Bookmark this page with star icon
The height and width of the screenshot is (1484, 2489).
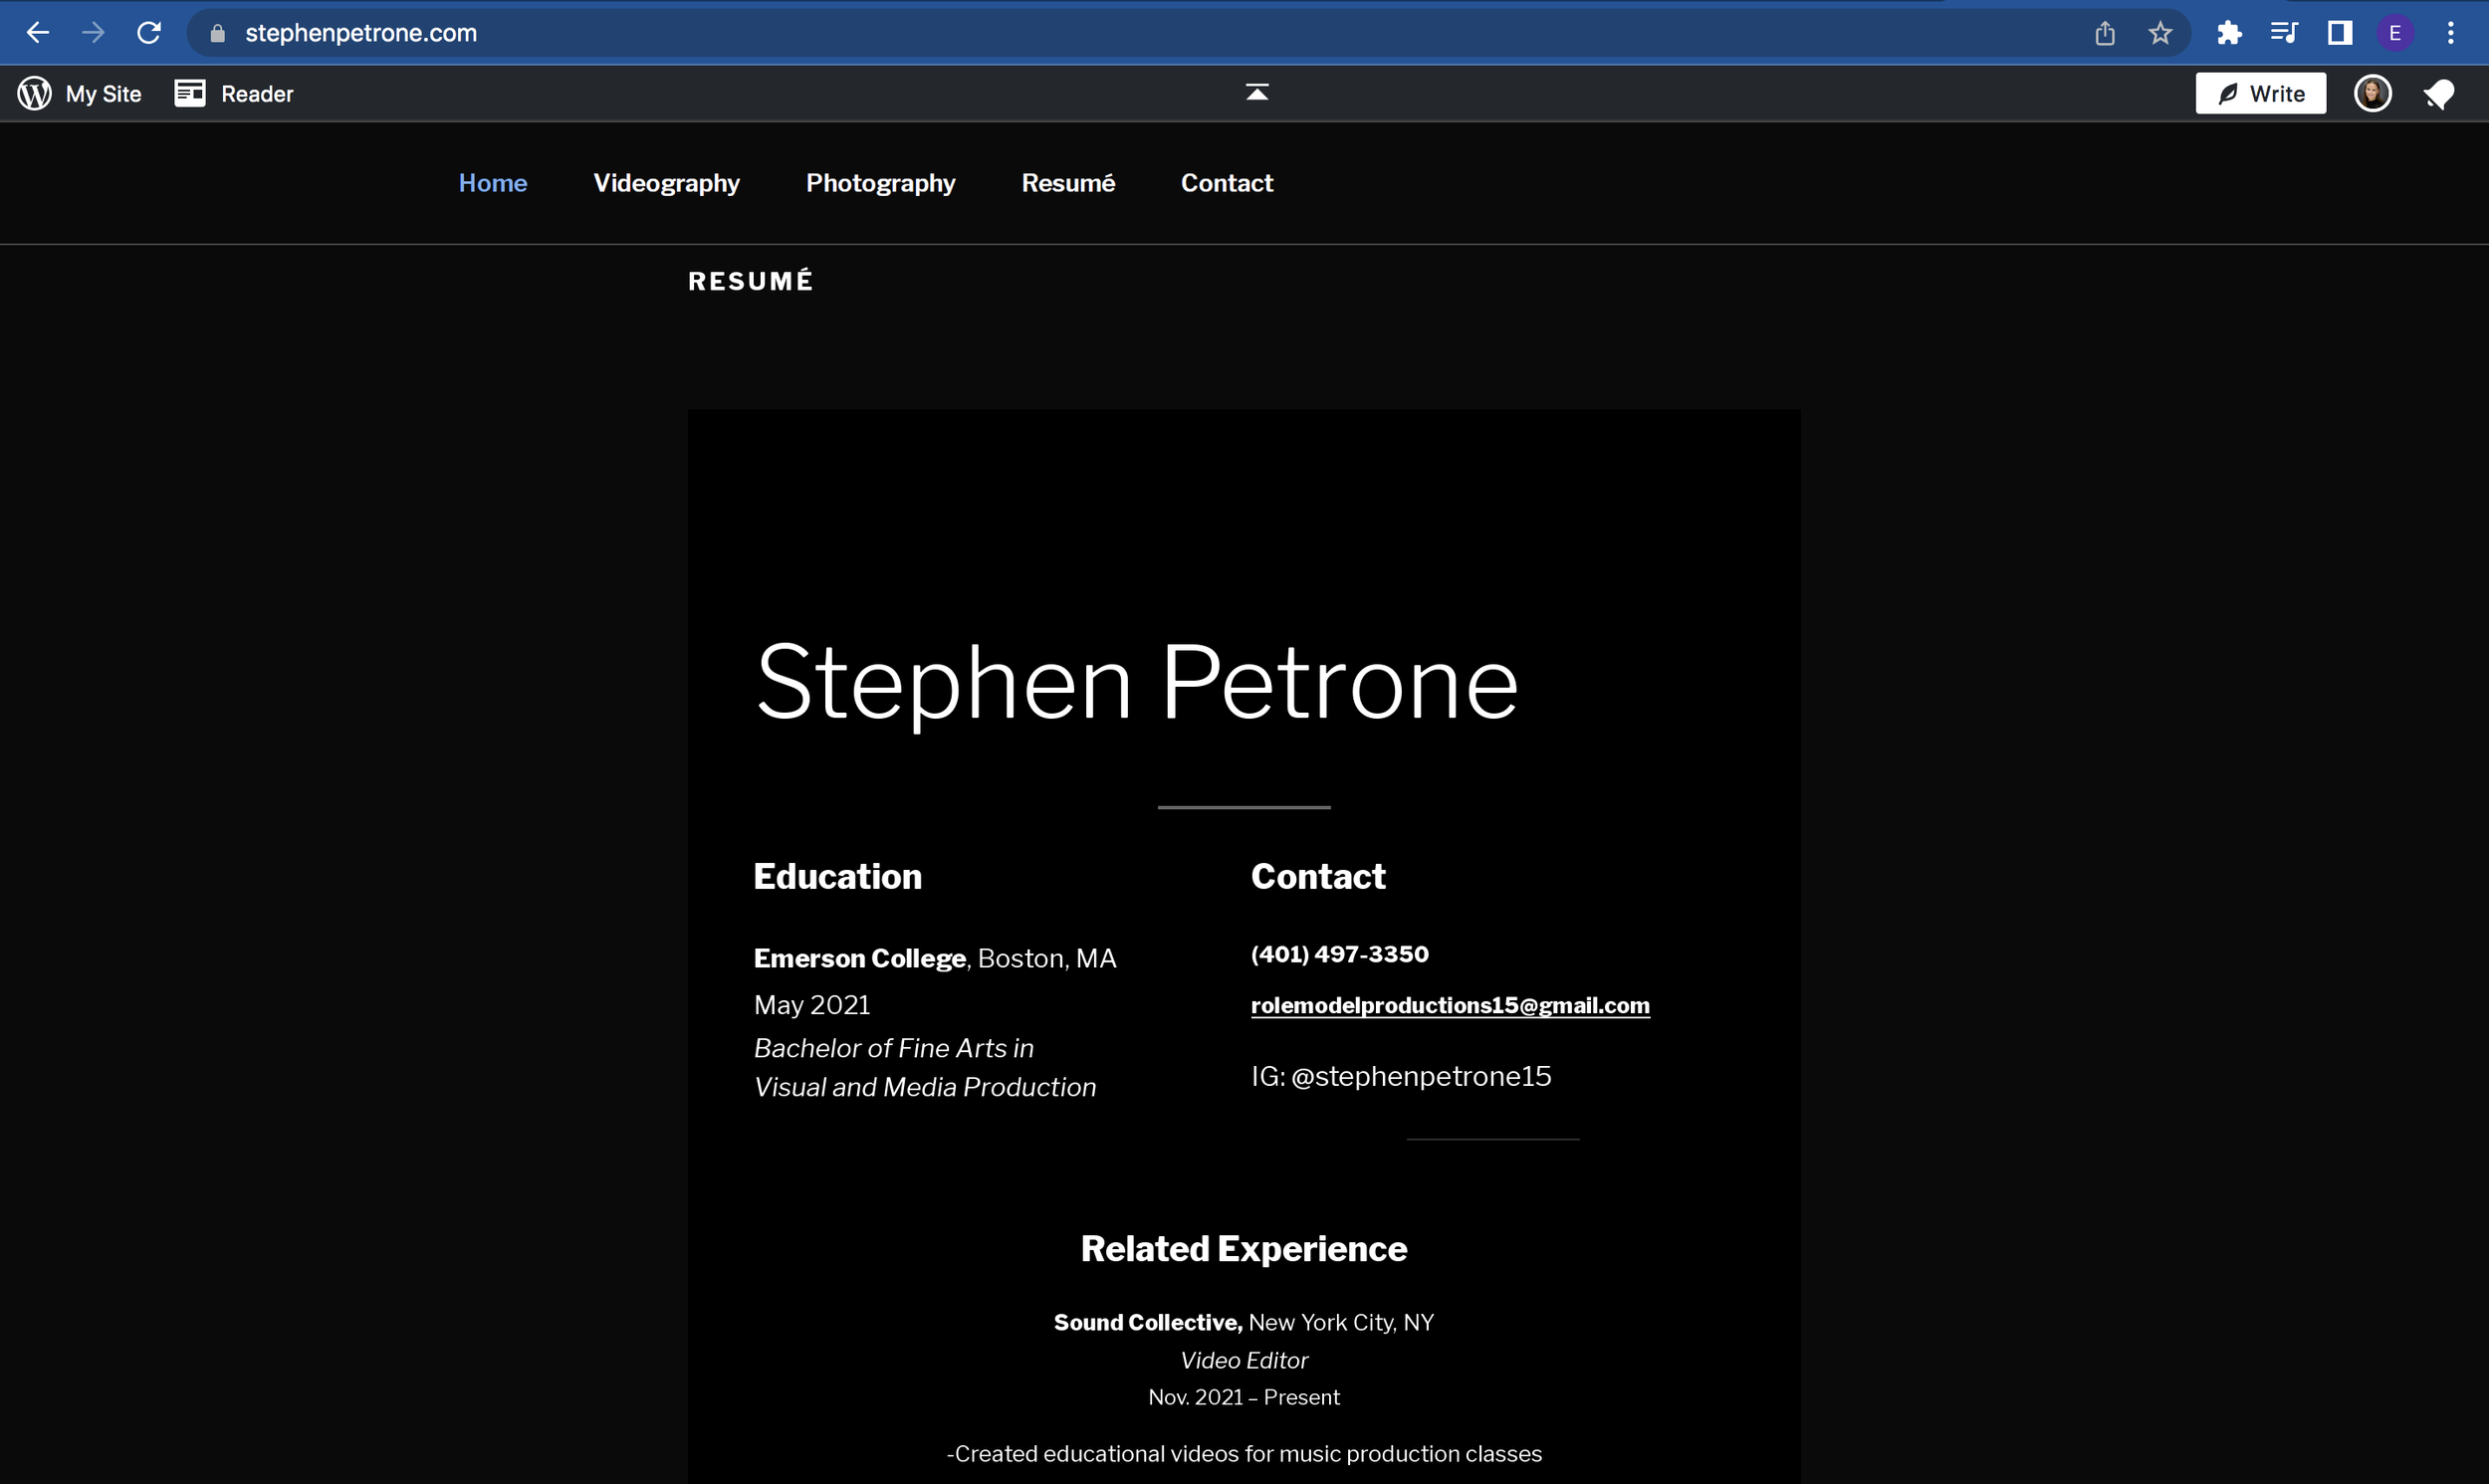coord(2160,33)
